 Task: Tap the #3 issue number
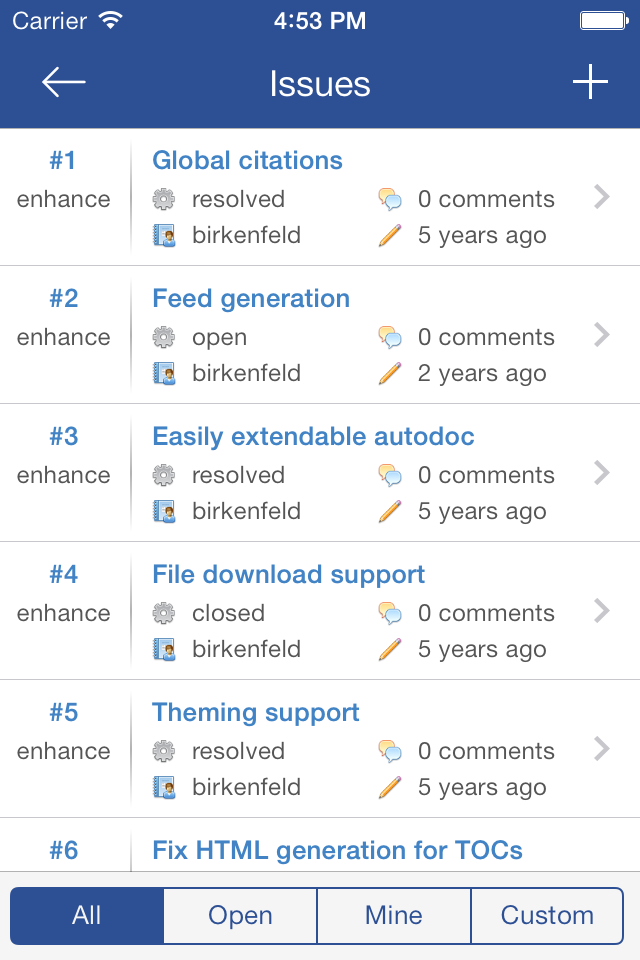click(x=64, y=437)
